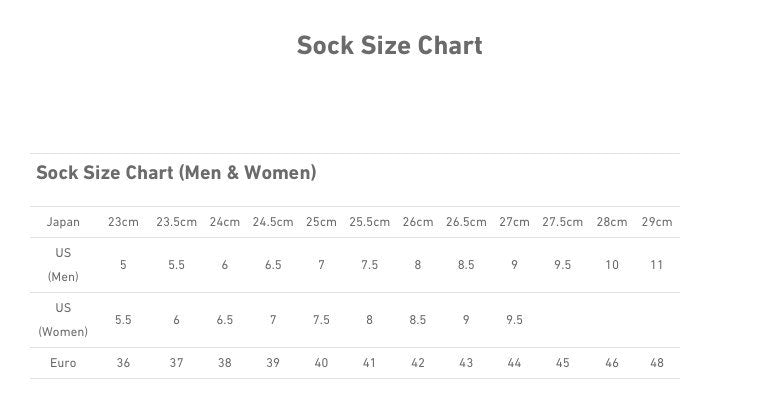The height and width of the screenshot is (409, 761).
Task: Click the 27.5cm Japan size cell
Action: (562, 222)
